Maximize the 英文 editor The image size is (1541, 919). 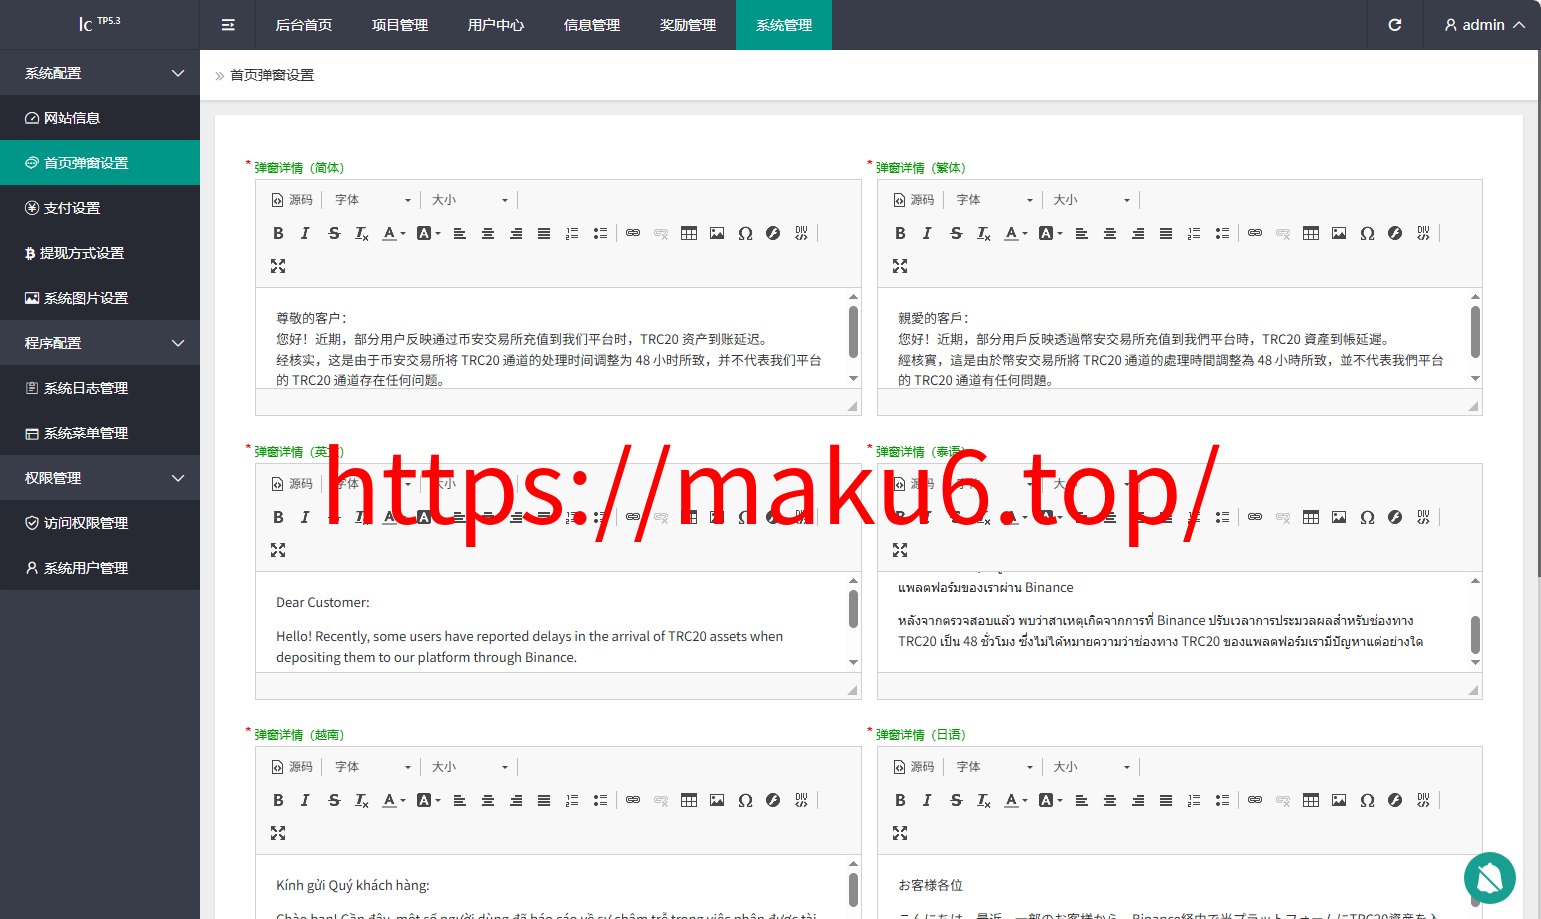point(278,550)
